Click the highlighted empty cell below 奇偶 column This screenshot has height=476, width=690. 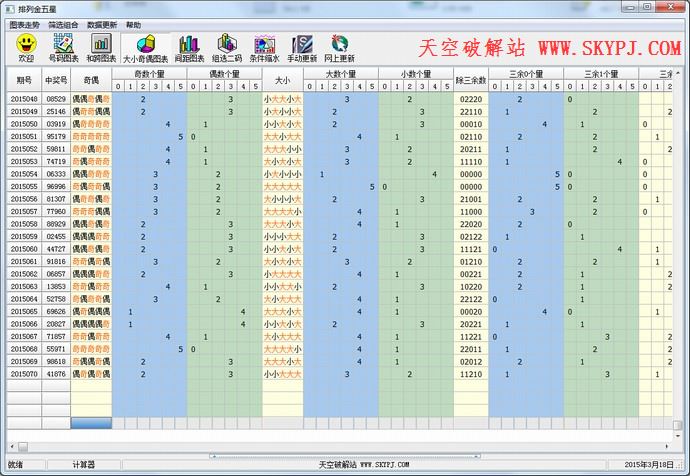(91, 423)
